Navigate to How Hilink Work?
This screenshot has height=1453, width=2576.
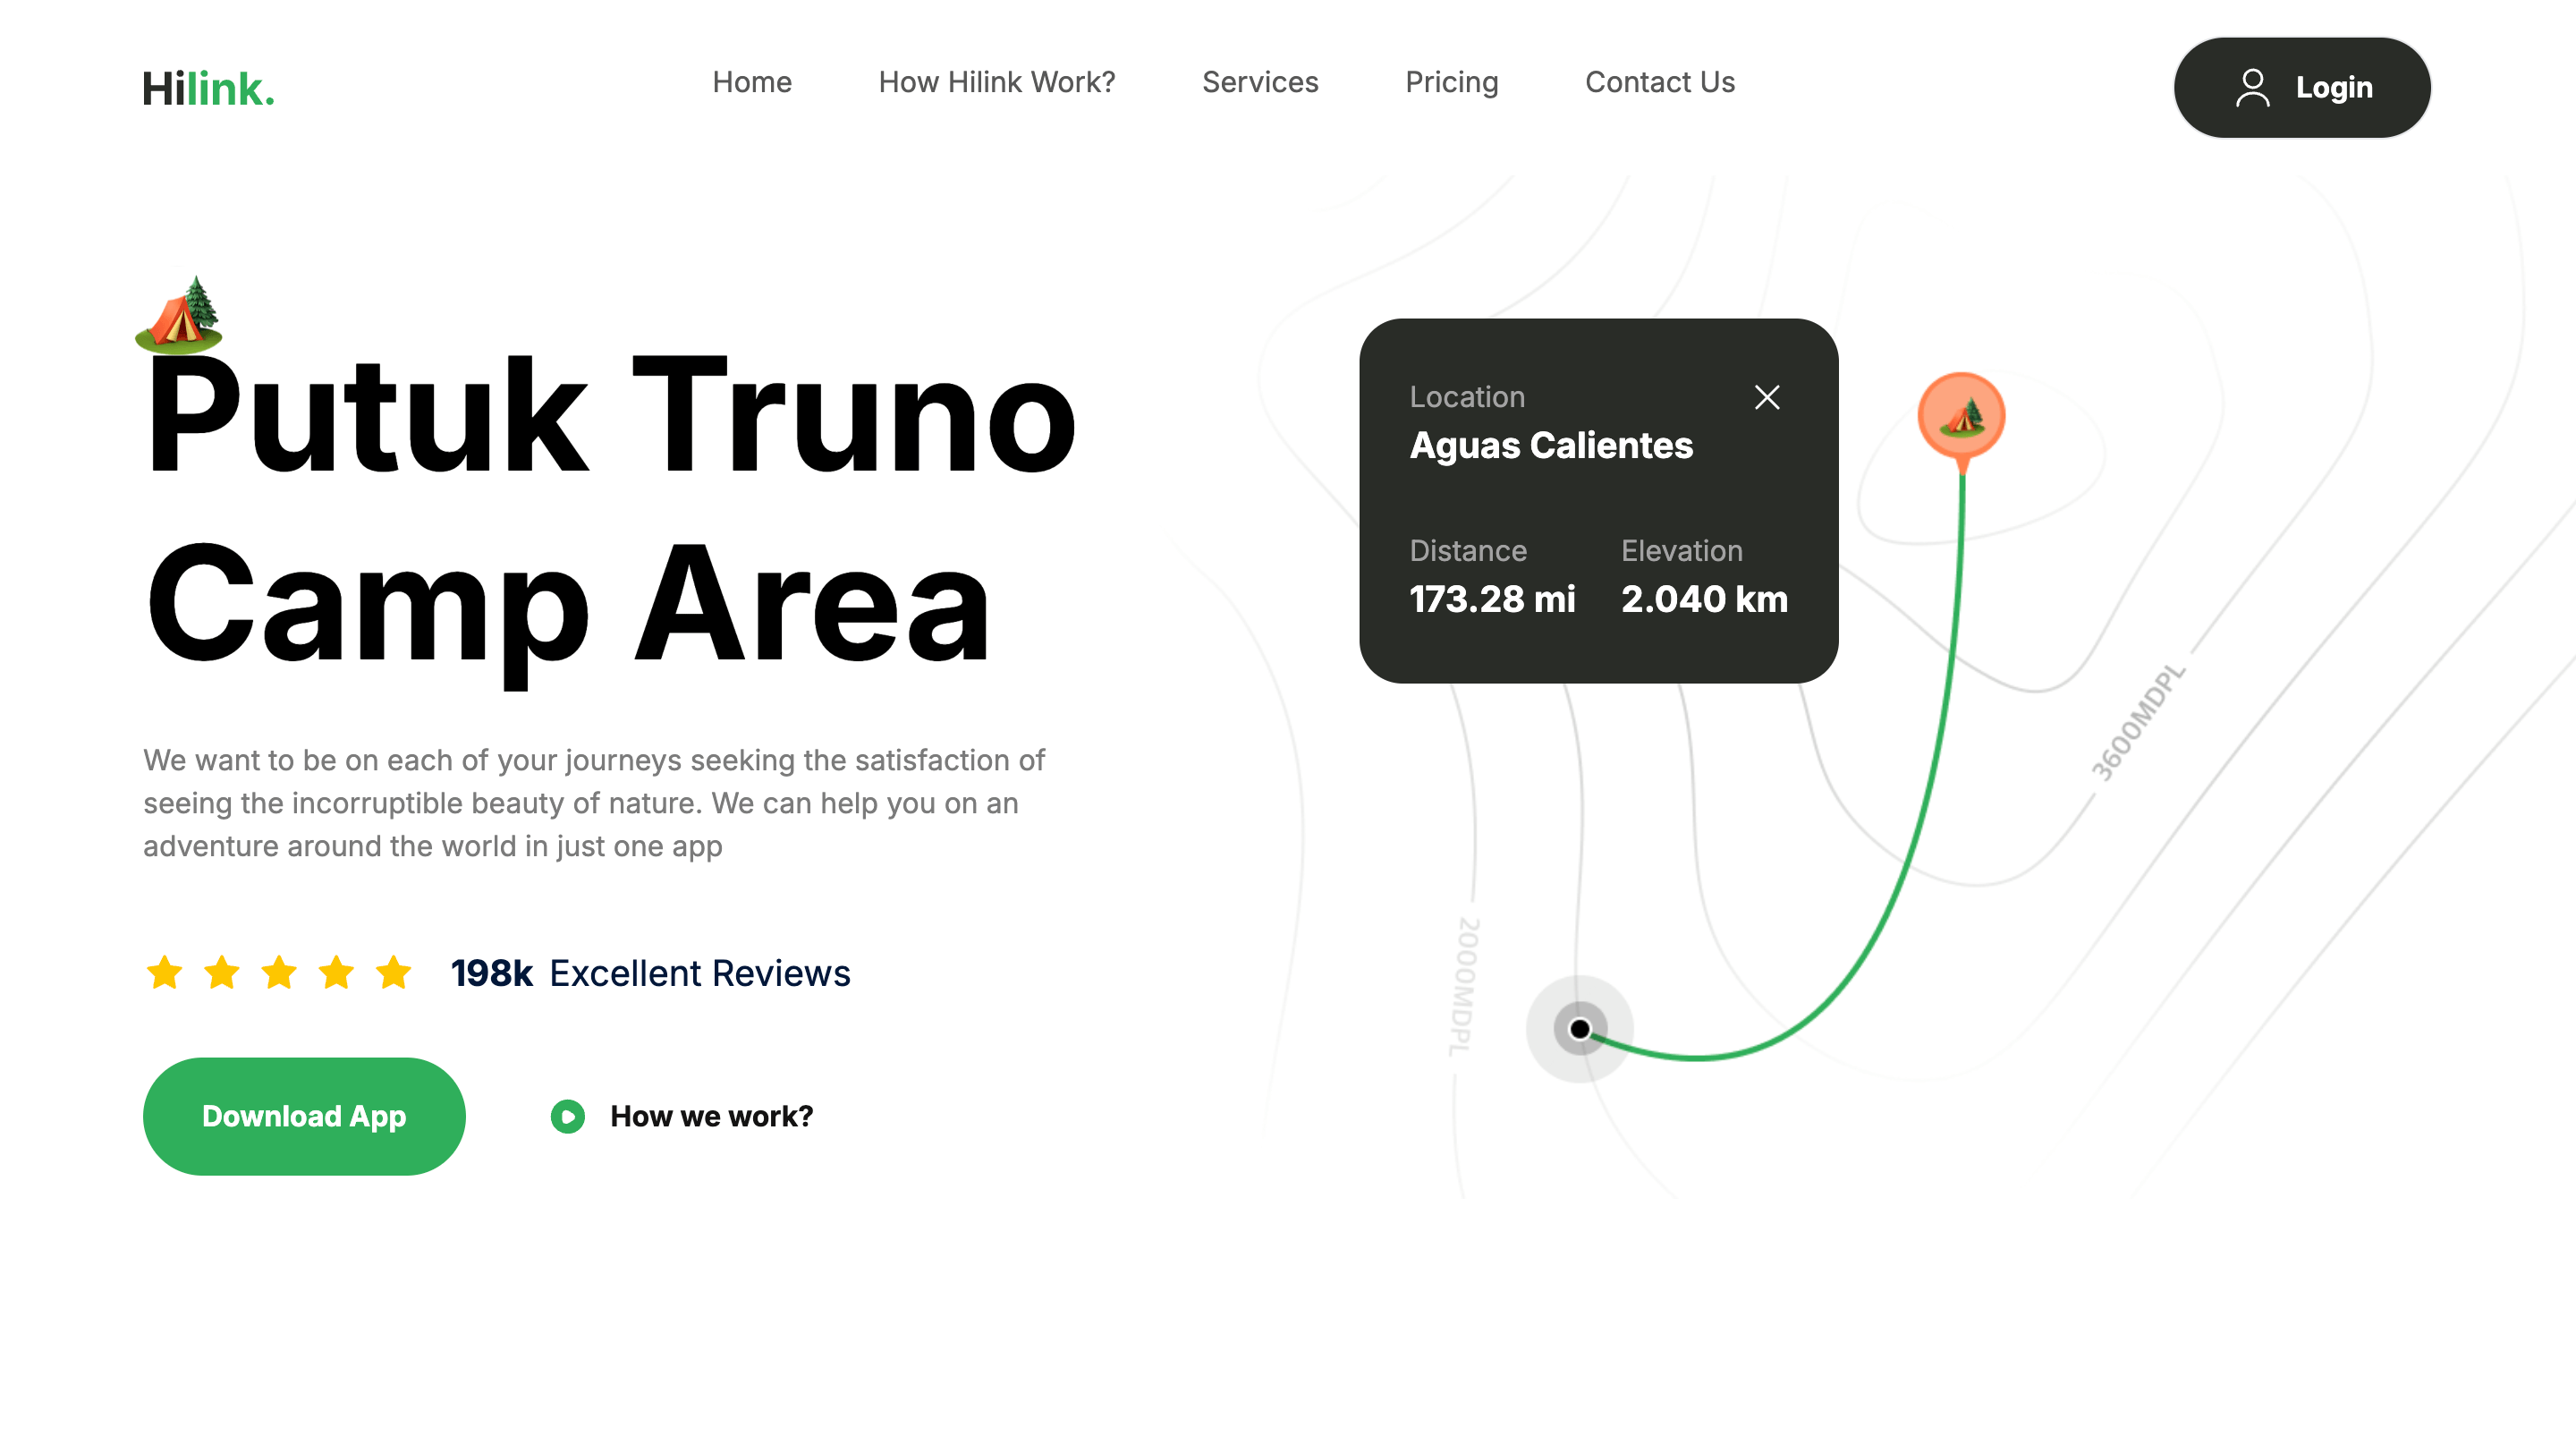997,82
